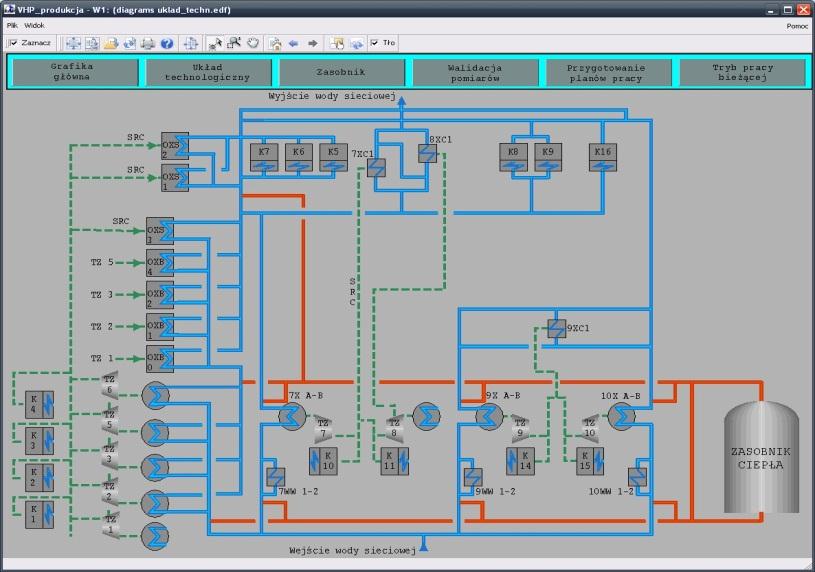The height and width of the screenshot is (572, 815).
Task: Click the 9X A-B condenser circle
Action: pyautogui.click(x=489, y=417)
